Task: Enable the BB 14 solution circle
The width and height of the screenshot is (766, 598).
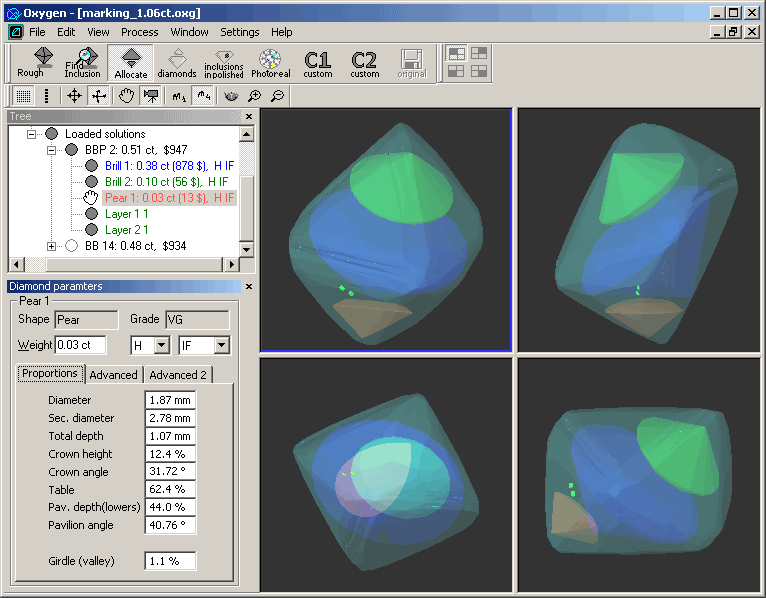Action: click(71, 246)
